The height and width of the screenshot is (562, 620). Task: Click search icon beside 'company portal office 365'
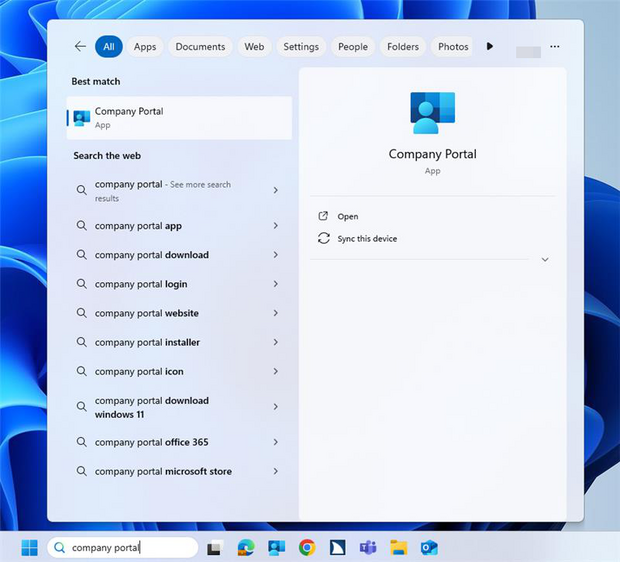[81, 442]
